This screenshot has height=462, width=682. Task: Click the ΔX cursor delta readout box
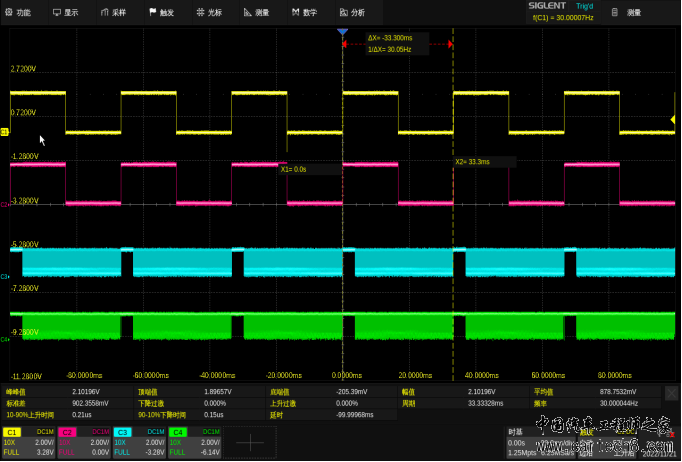pyautogui.click(x=396, y=44)
